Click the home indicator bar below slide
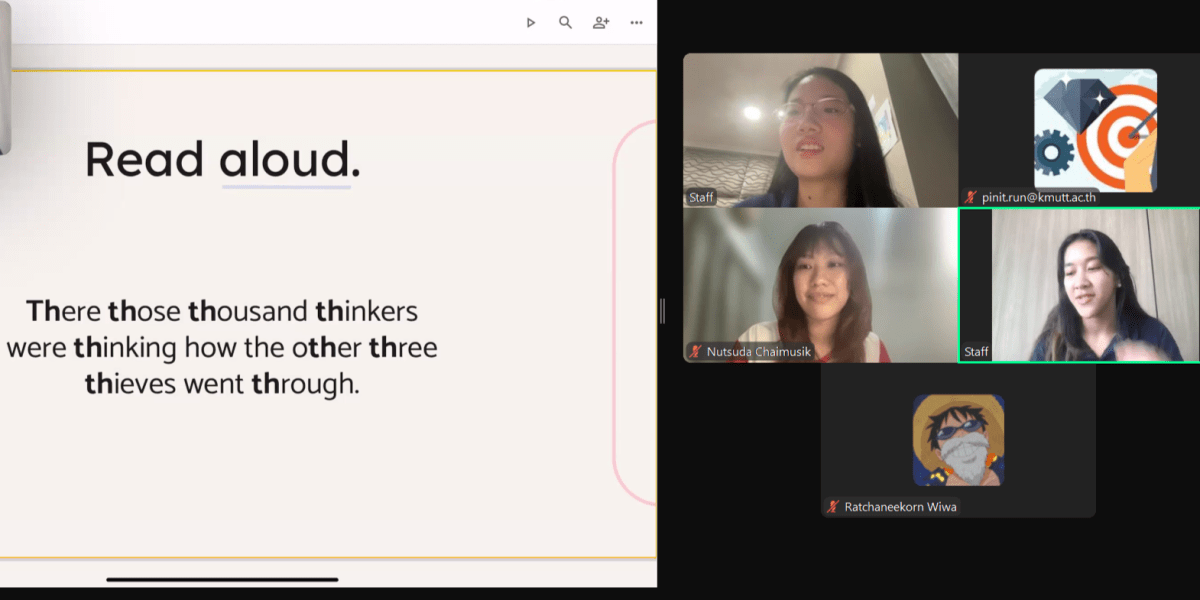 (x=222, y=579)
